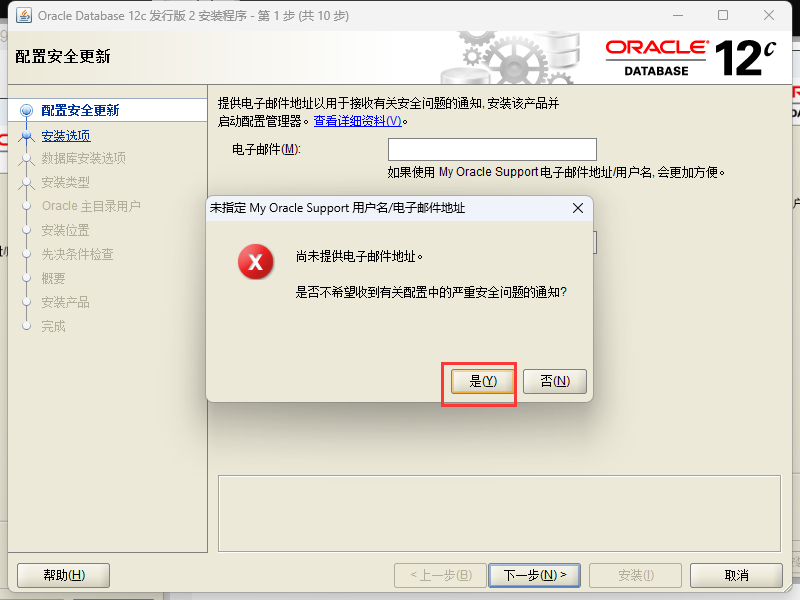
Task: Click the 否(N) button
Action: 555,381
